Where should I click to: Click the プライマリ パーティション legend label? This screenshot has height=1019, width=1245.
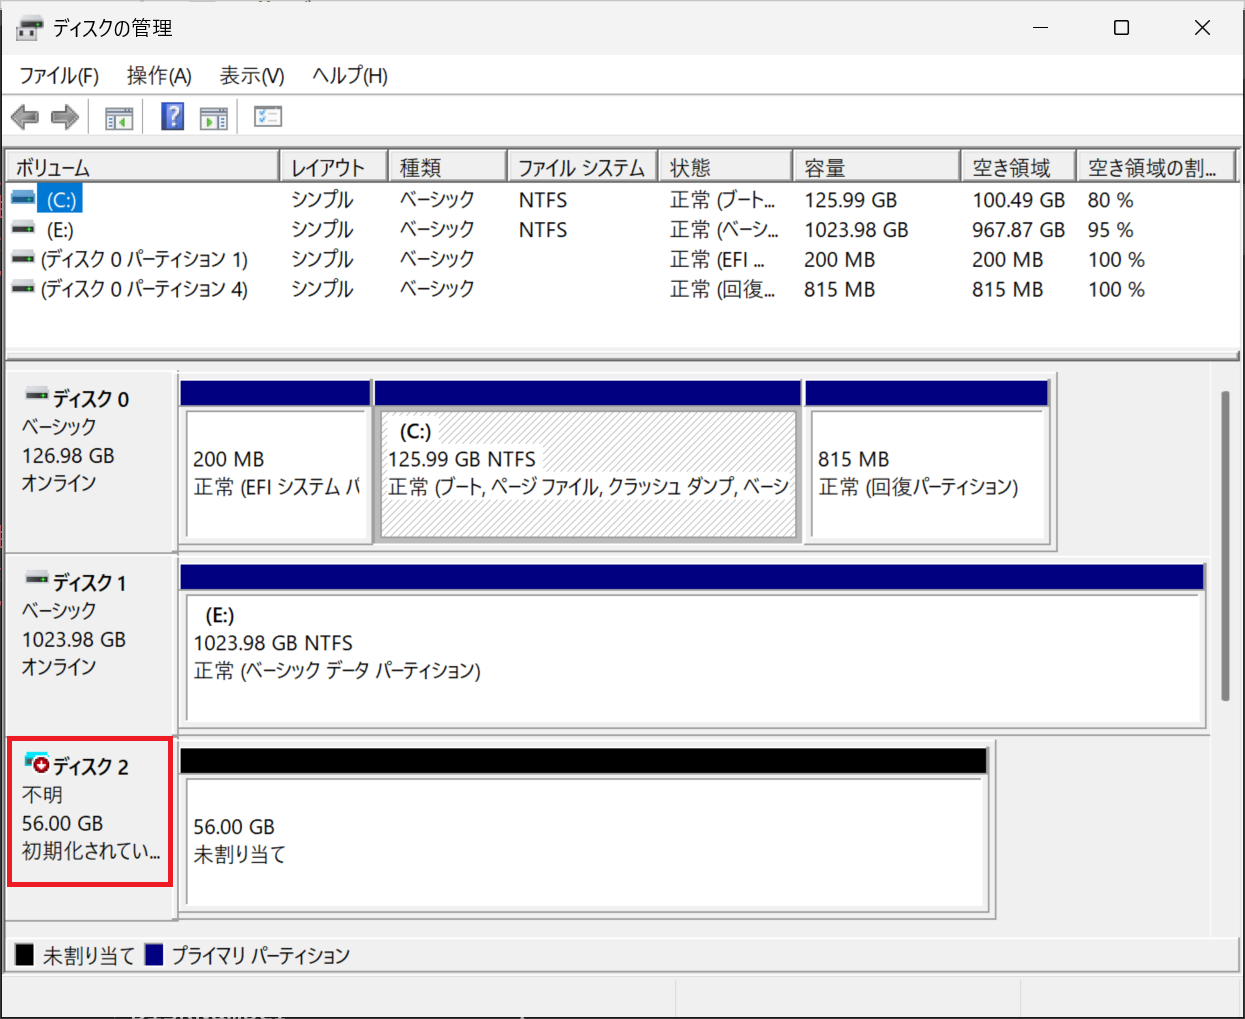[260, 956]
